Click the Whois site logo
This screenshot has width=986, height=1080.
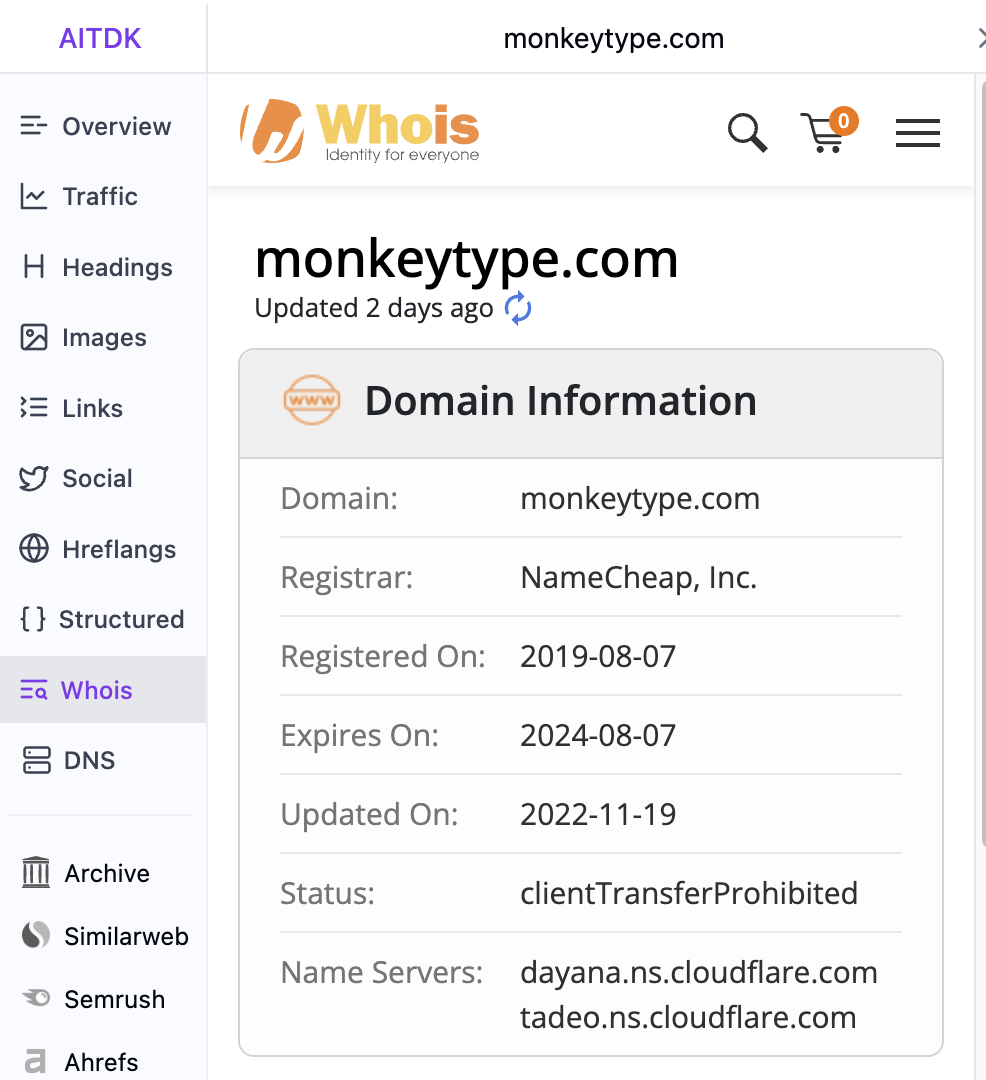359,131
